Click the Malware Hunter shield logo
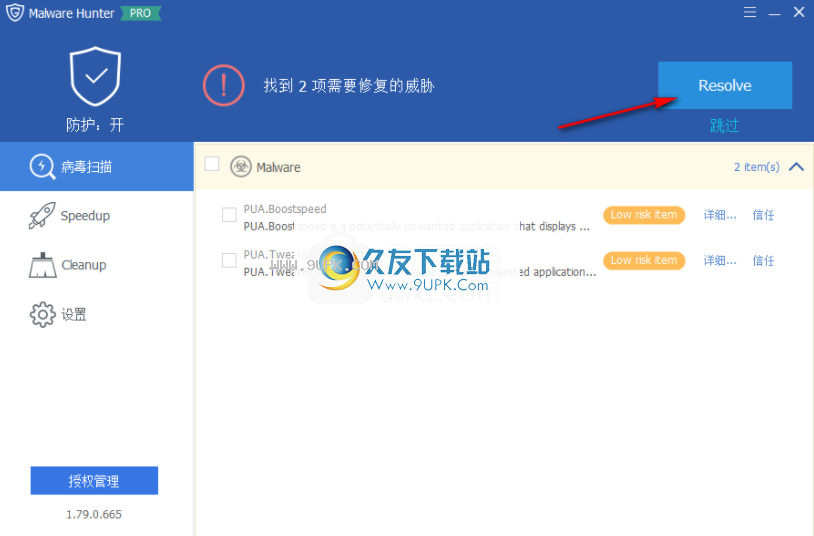The height and width of the screenshot is (536, 814). (x=15, y=12)
